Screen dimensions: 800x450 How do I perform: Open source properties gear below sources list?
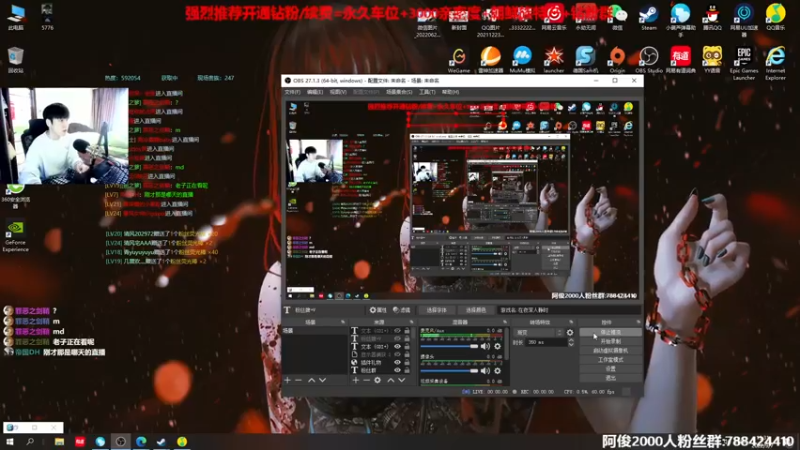(x=378, y=380)
